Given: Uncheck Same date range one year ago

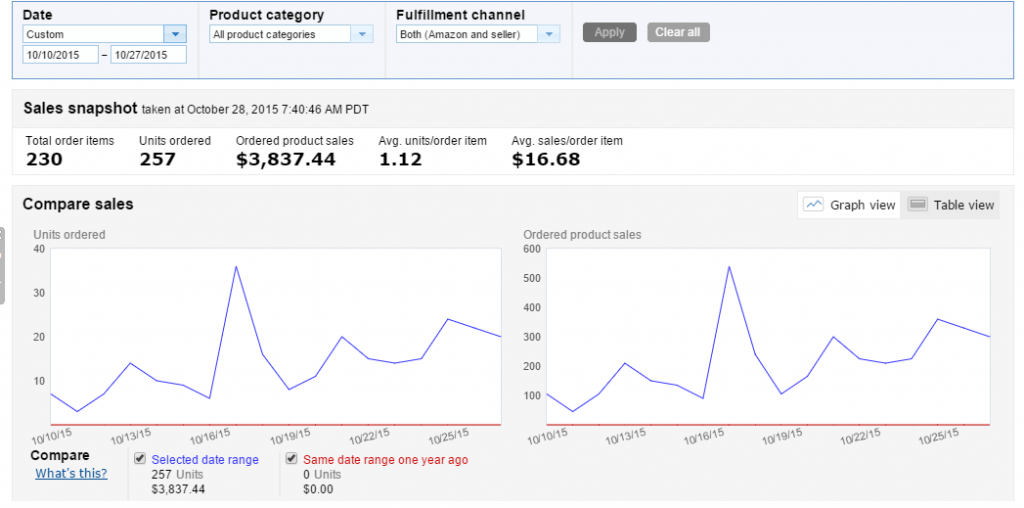Looking at the screenshot, I should pyautogui.click(x=291, y=459).
